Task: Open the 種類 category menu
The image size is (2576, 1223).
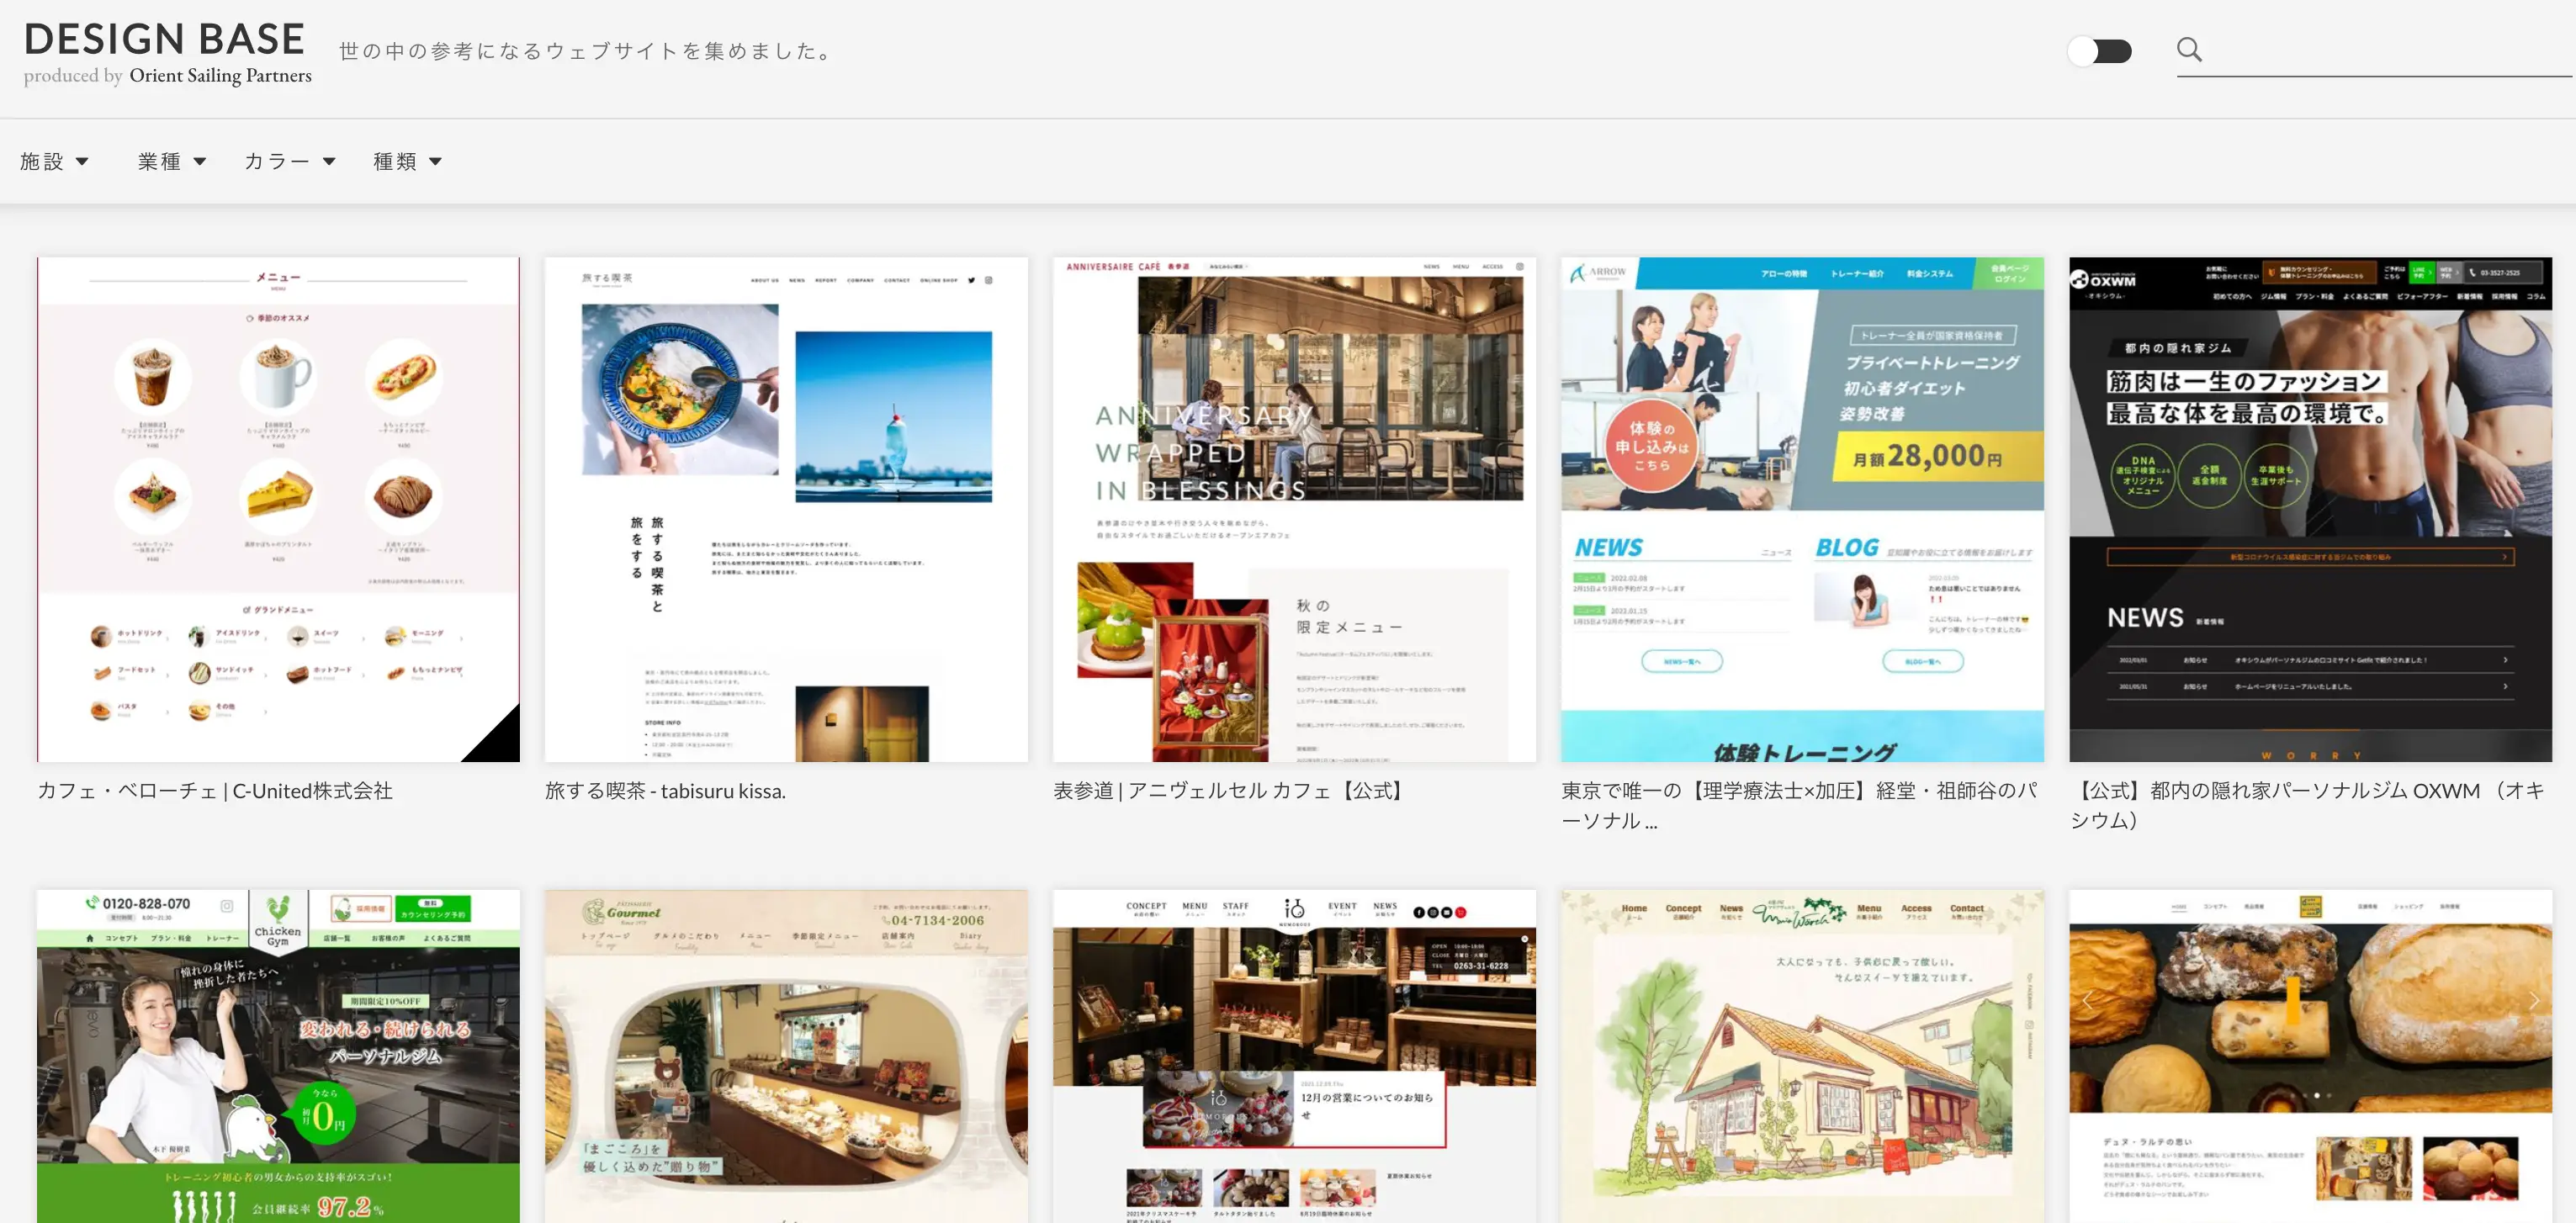Action: 406,161
